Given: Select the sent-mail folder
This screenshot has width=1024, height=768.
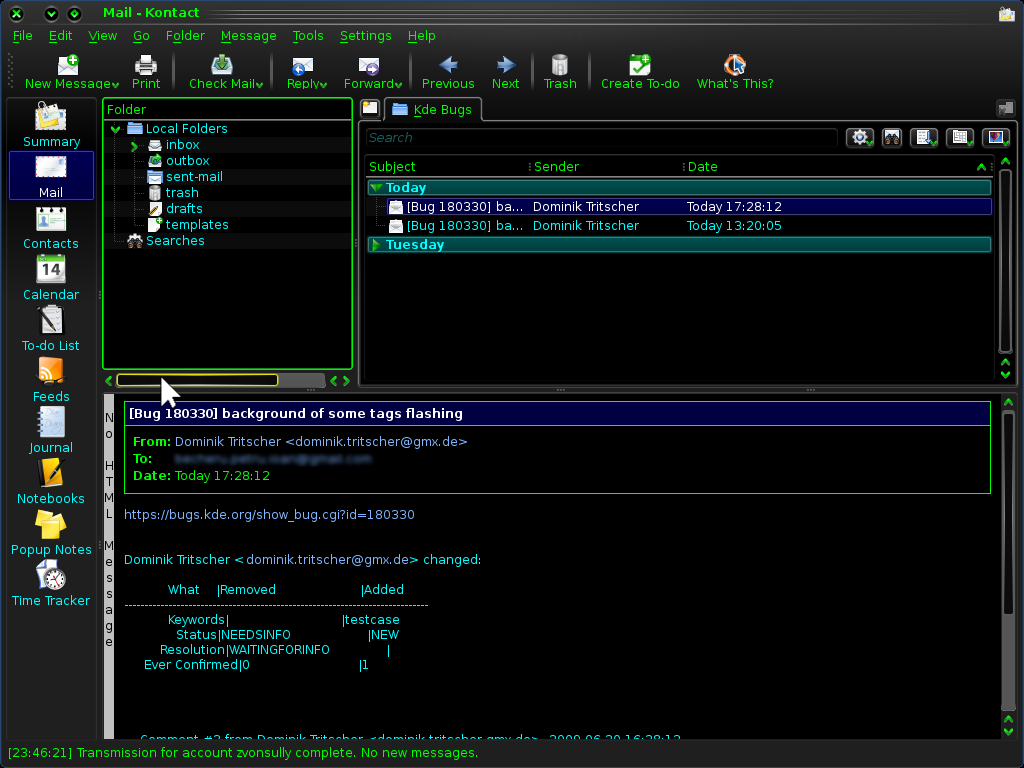Looking at the screenshot, I should point(194,177).
